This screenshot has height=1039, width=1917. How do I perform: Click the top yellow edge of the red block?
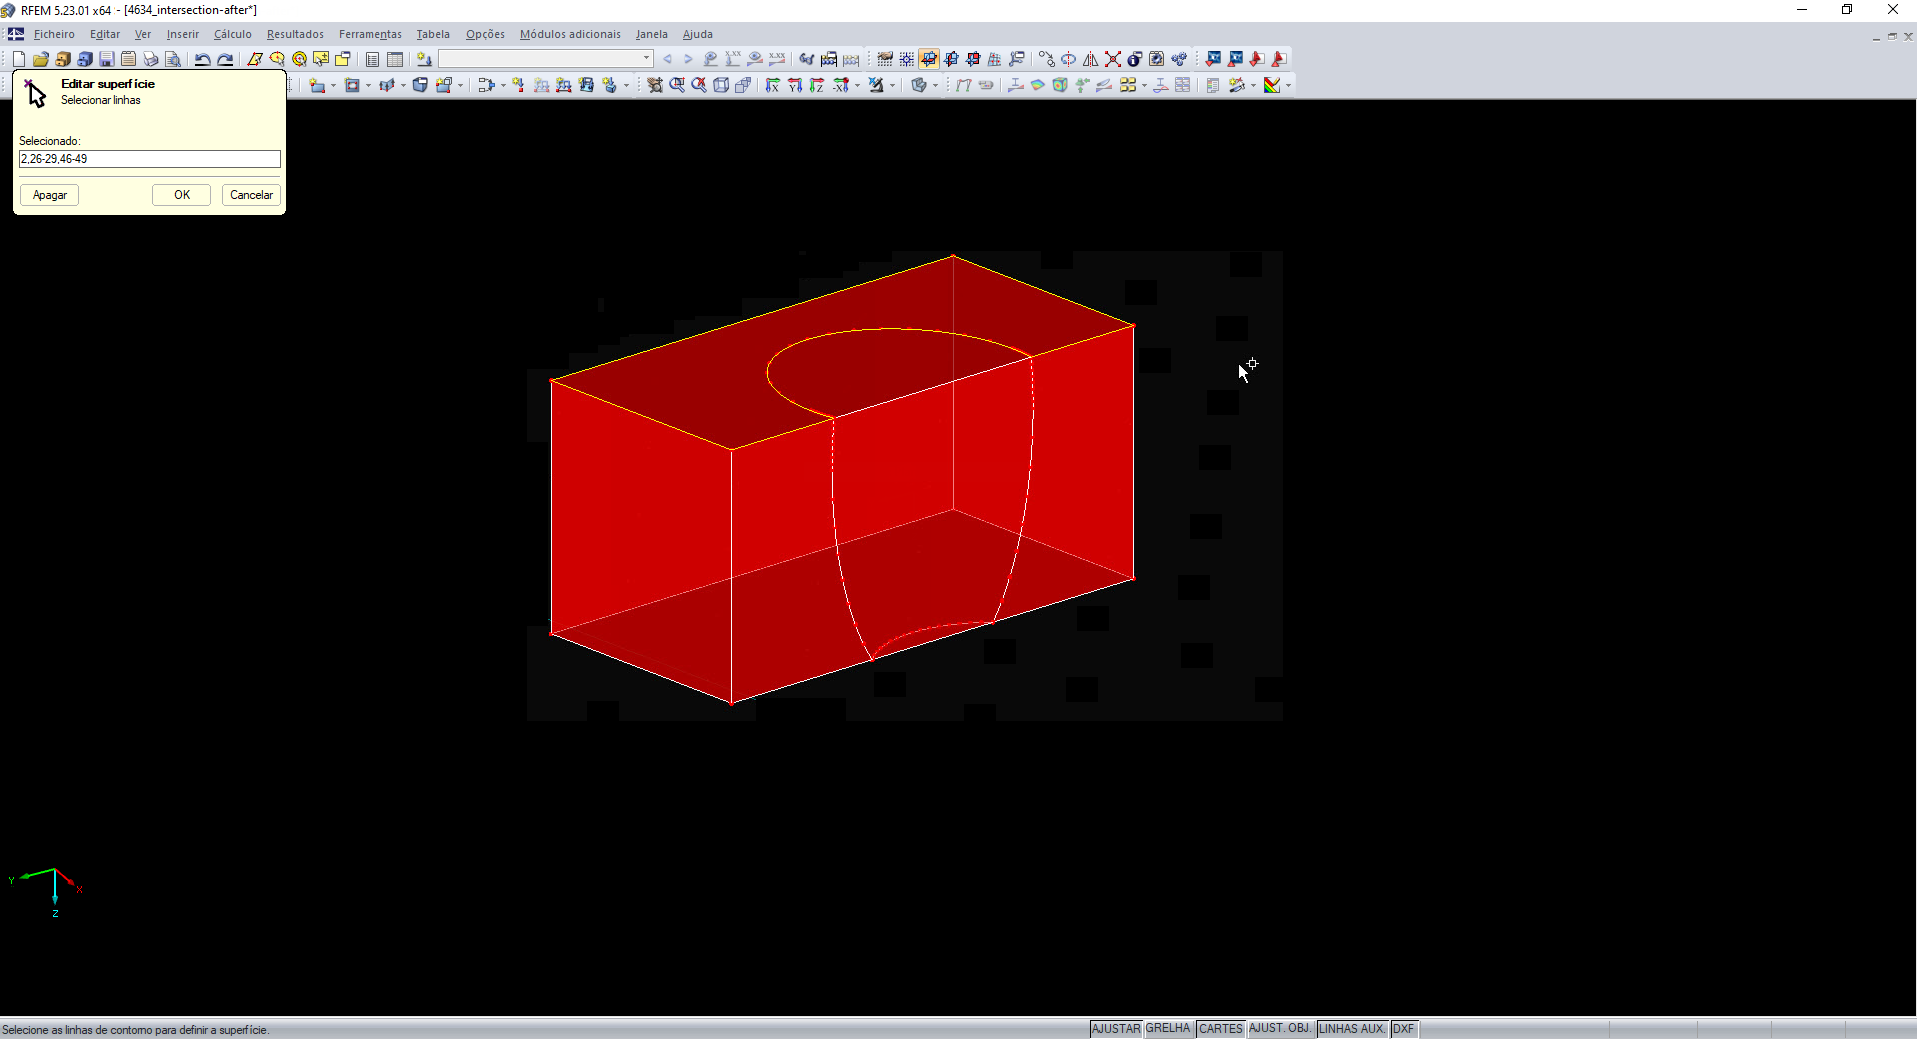pyautogui.click(x=752, y=319)
